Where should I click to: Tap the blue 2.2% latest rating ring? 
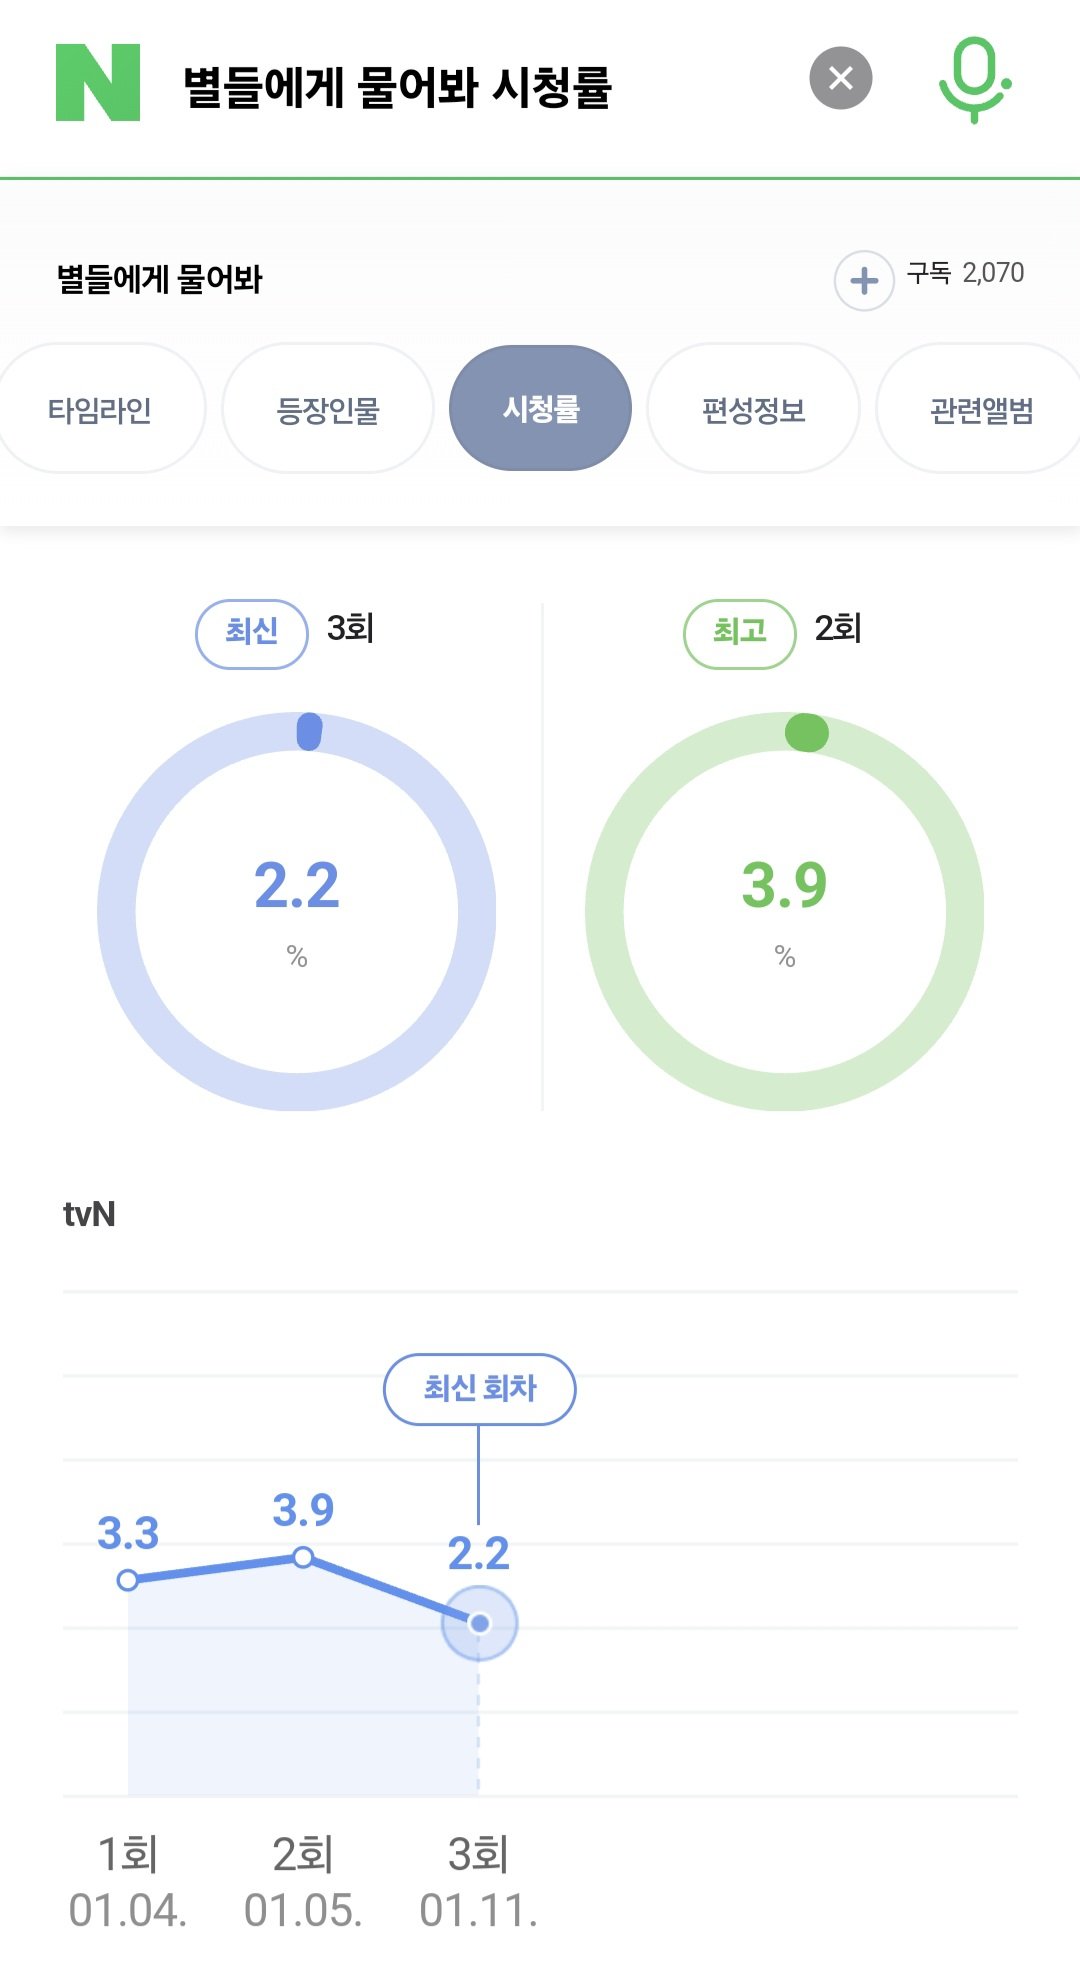297,911
